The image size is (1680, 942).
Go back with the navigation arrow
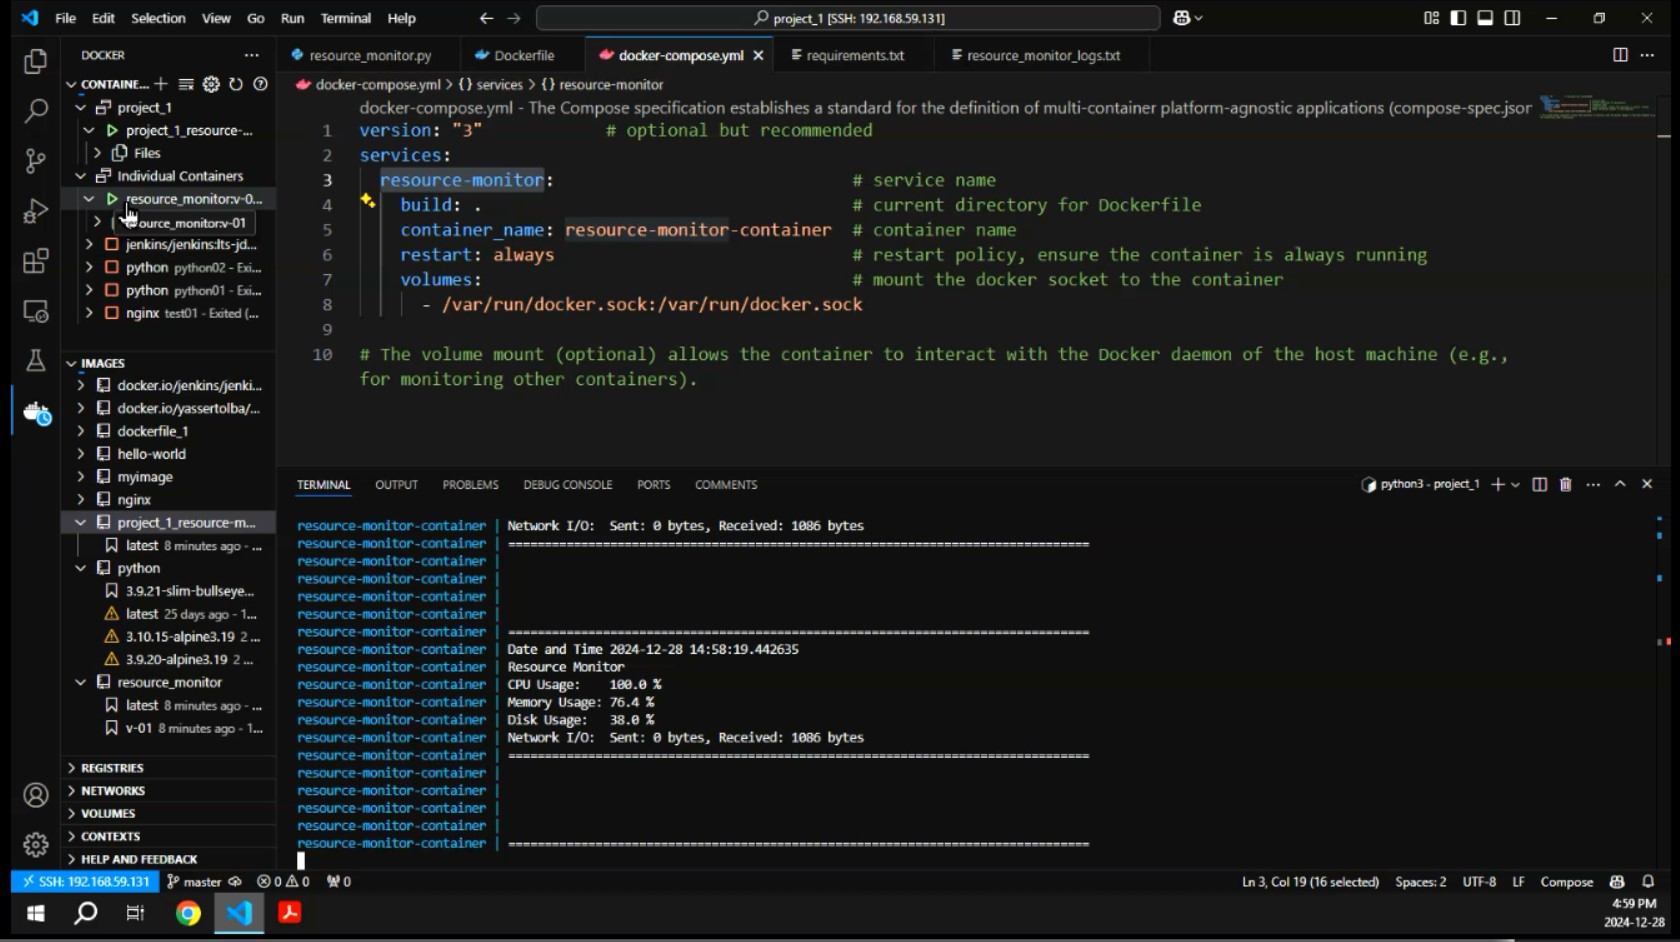click(486, 18)
